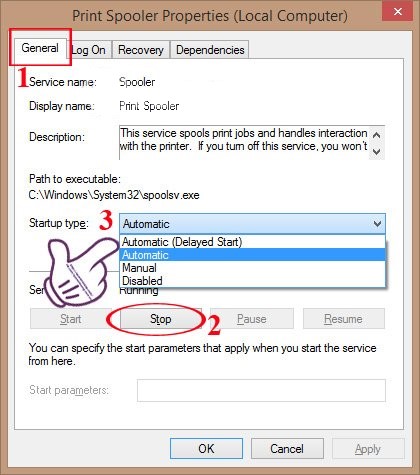Click the Pause service button
Screen dimensions: 420x475
252,319
